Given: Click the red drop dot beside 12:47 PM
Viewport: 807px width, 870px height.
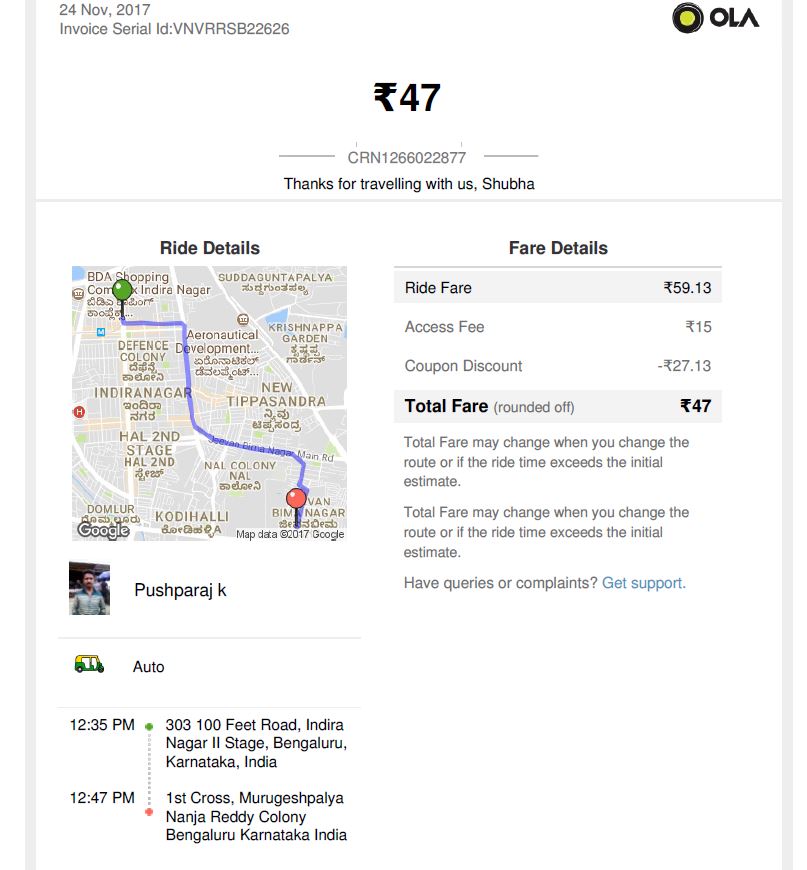Looking at the screenshot, I should pos(149,811).
